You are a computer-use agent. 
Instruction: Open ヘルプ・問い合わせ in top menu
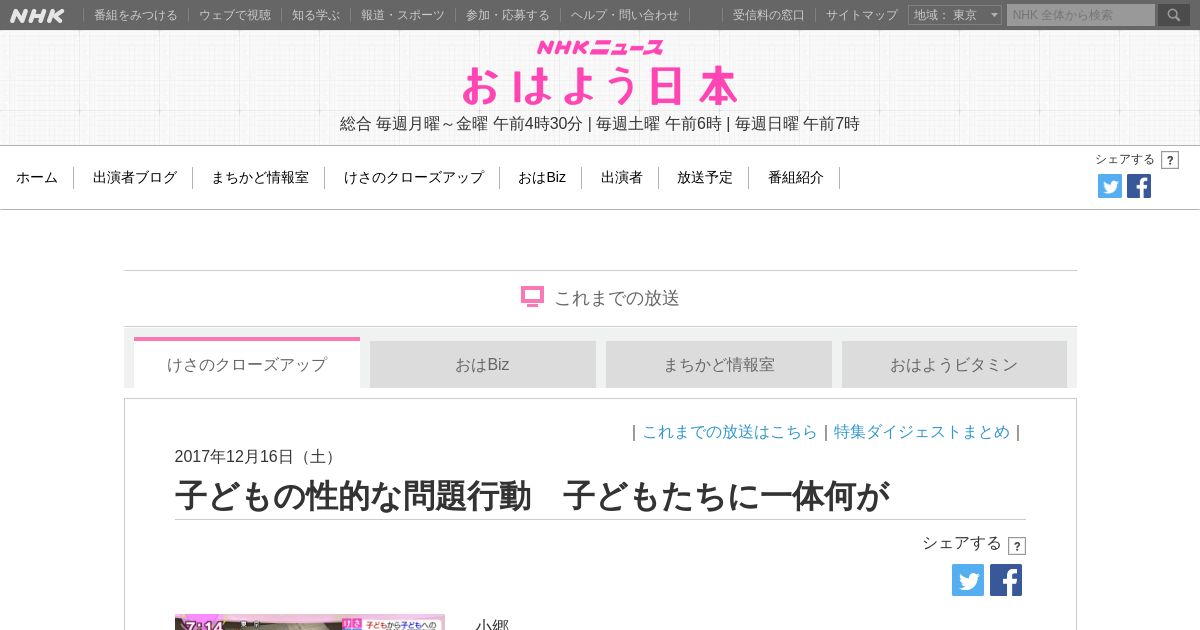625,15
